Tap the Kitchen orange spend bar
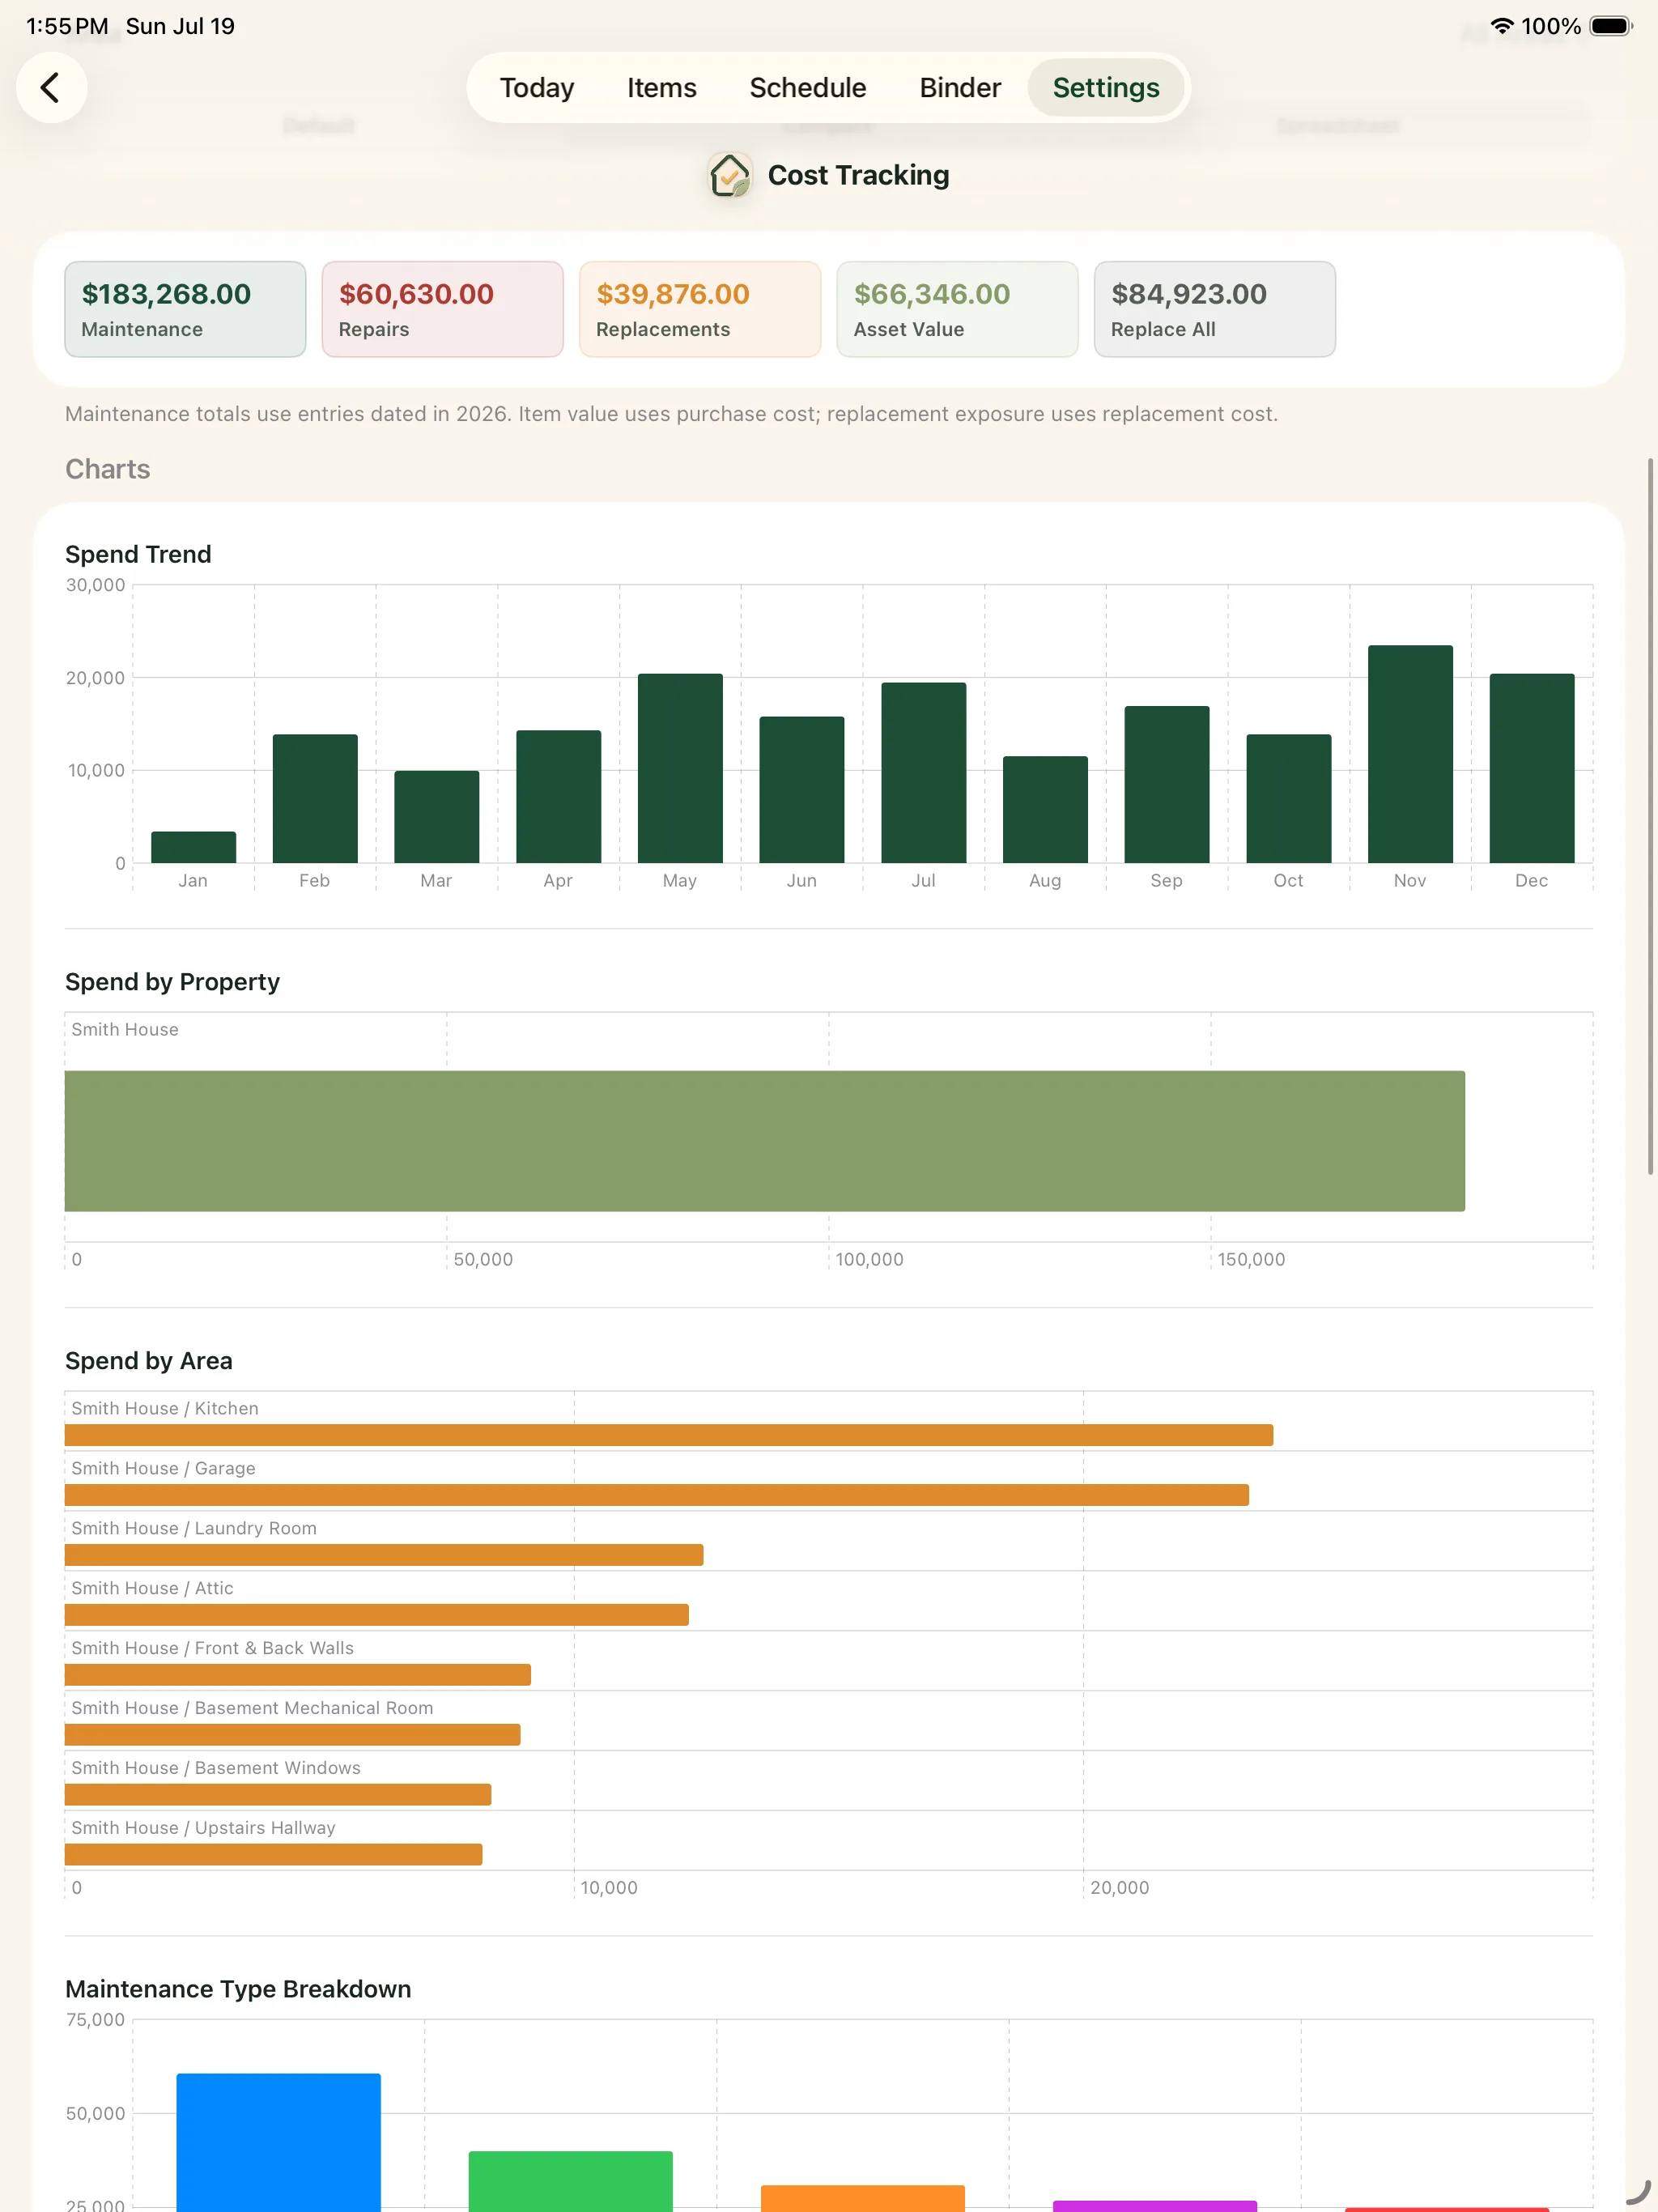 tap(669, 1435)
